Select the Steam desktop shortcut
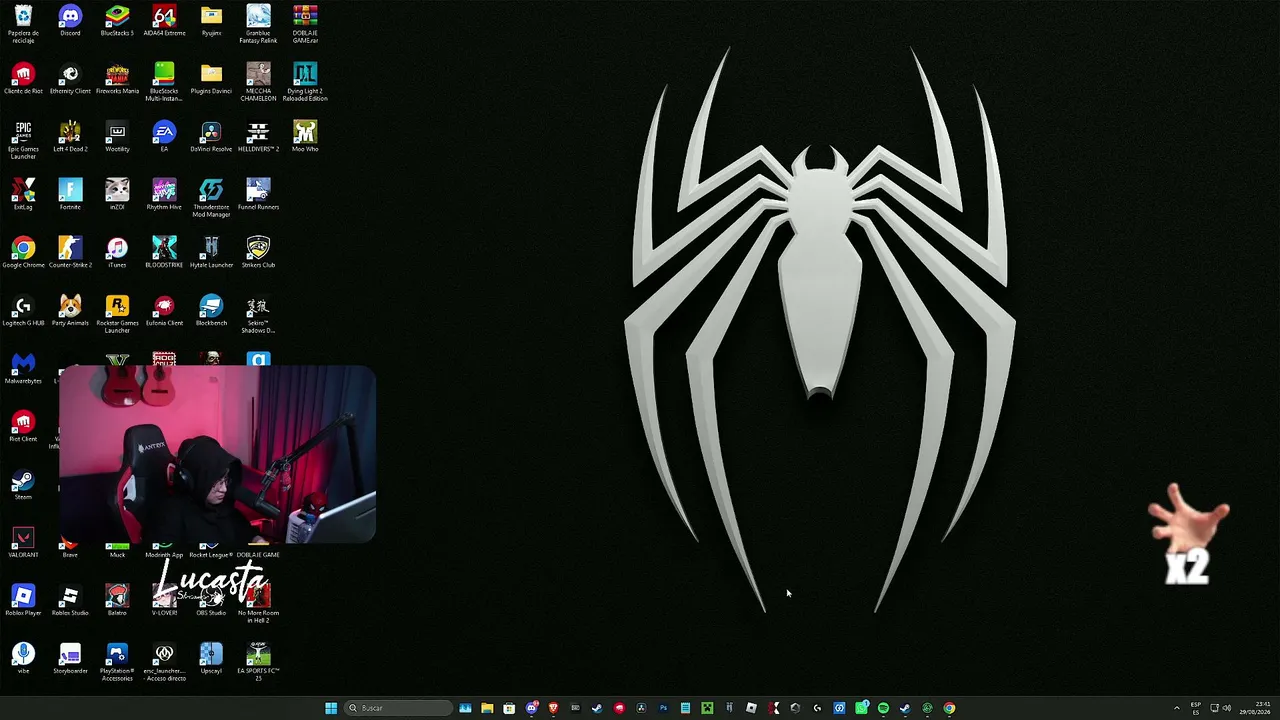Screen dimensions: 1280x720 click(x=23, y=485)
